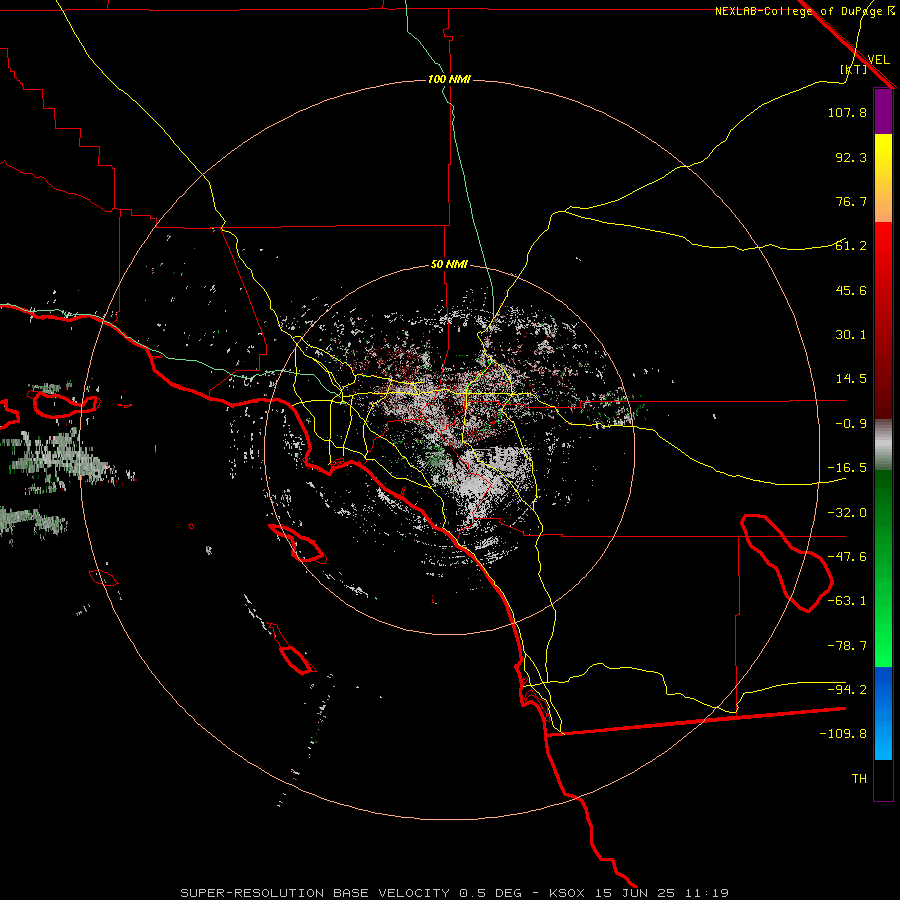900x900 pixels.
Task: Click the TH label on the legend
Action: point(859,779)
